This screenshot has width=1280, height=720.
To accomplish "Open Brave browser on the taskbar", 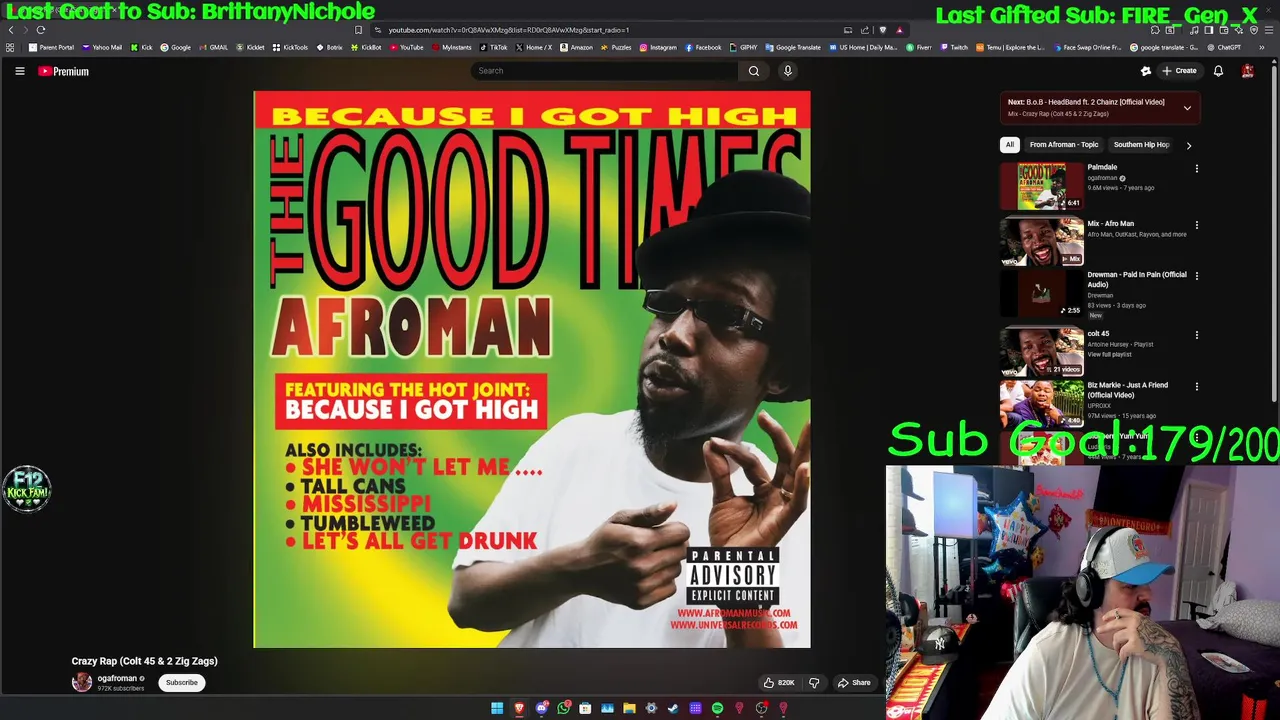I will (519, 708).
